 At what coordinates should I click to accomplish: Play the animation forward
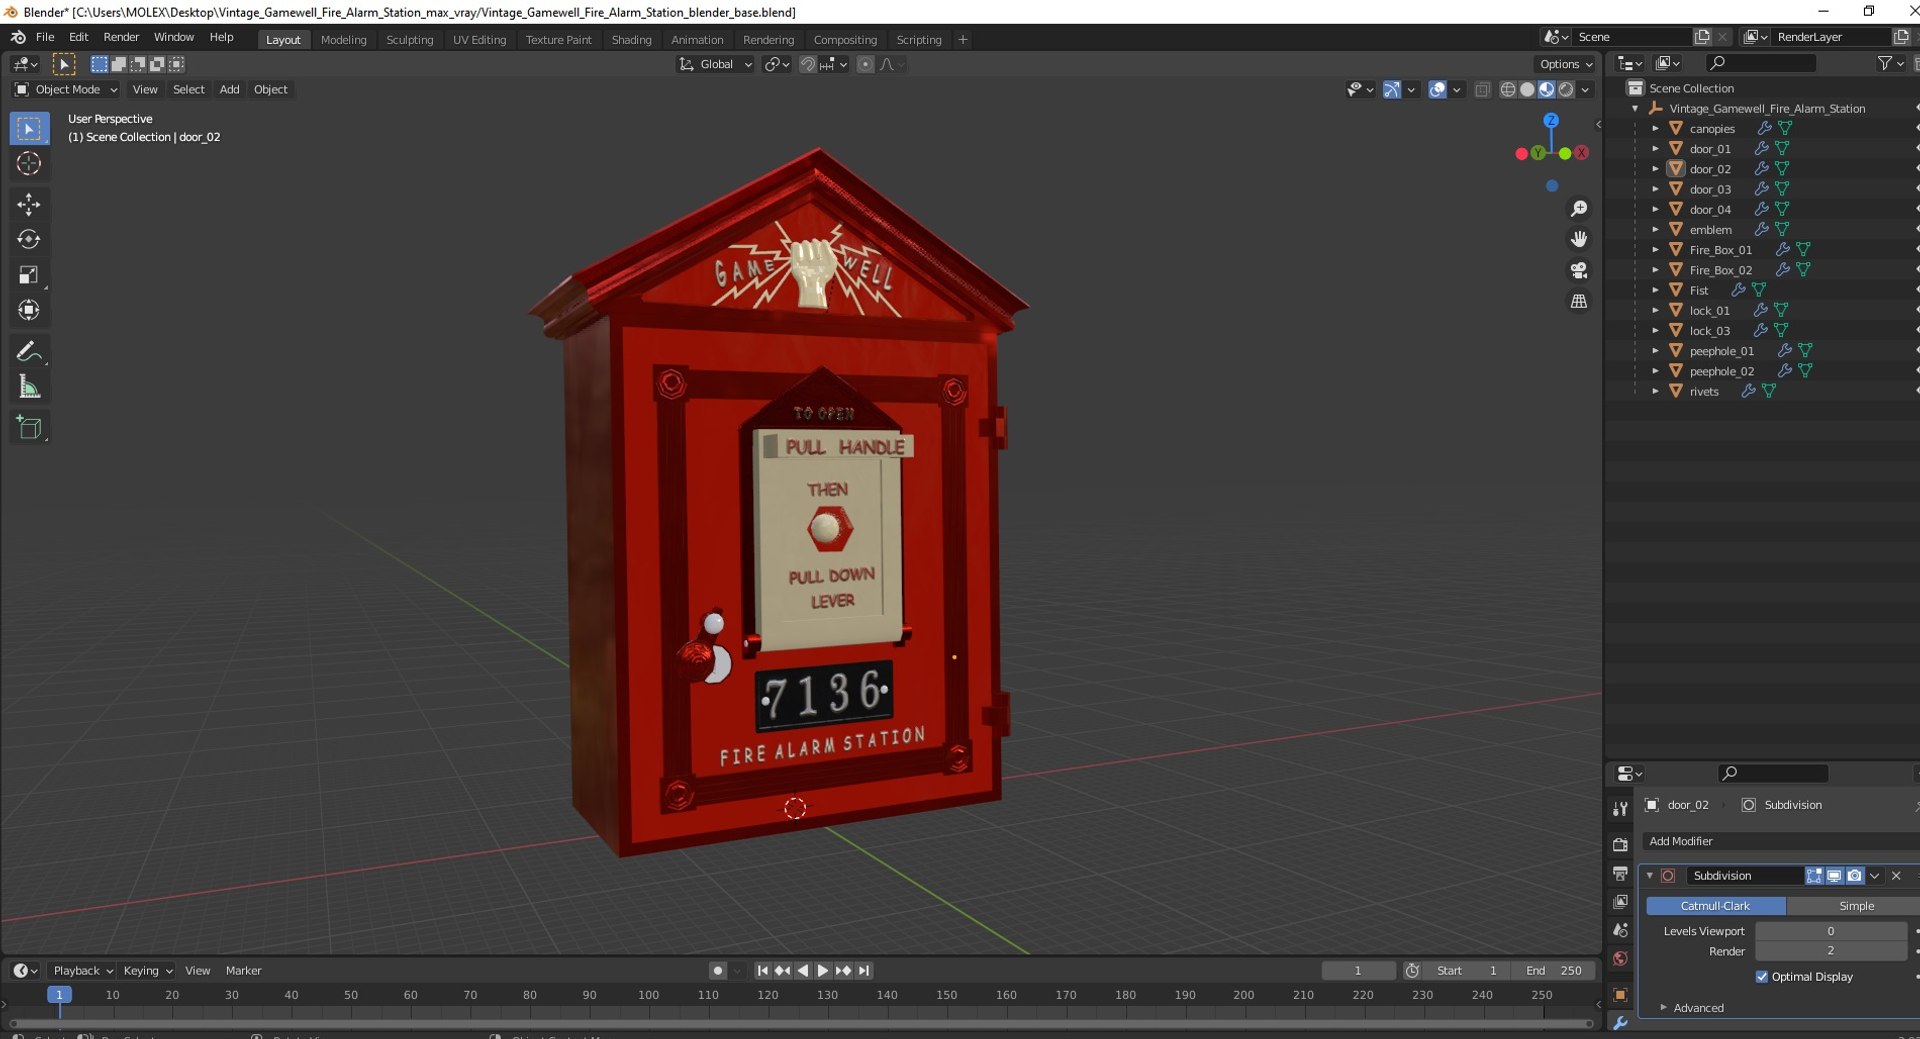tap(823, 971)
